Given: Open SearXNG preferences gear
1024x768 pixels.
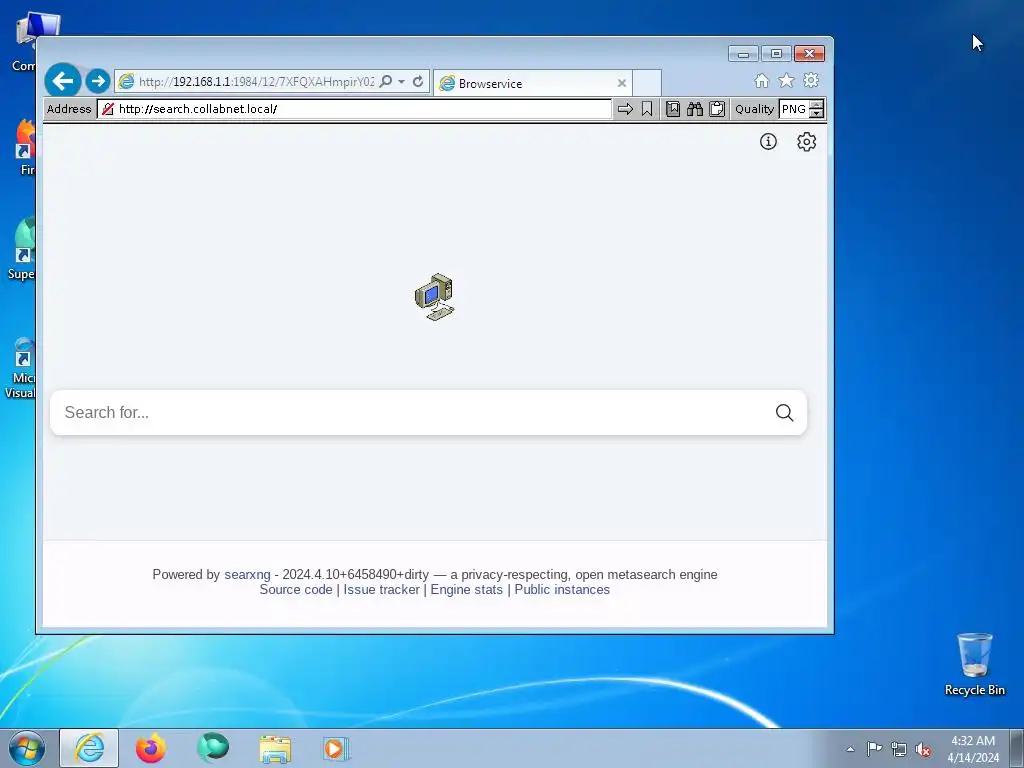Looking at the screenshot, I should tap(807, 142).
